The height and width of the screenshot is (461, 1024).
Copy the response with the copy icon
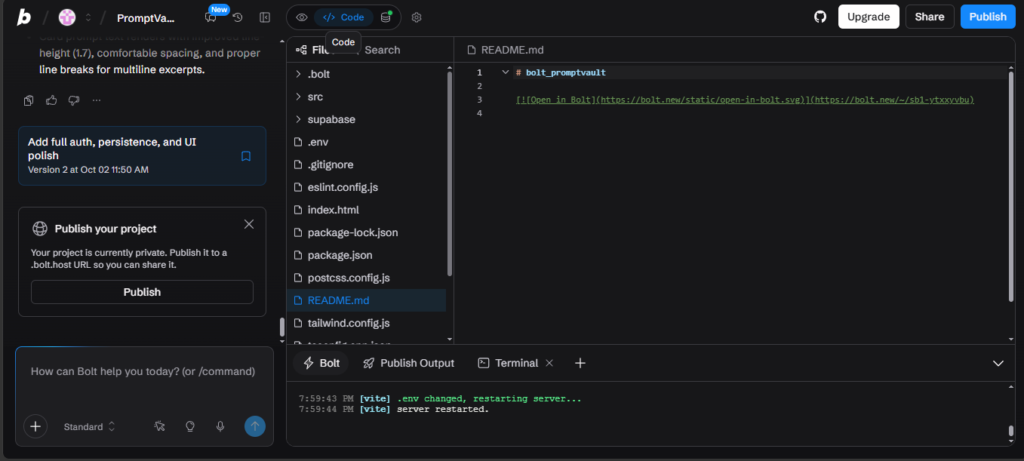29,101
